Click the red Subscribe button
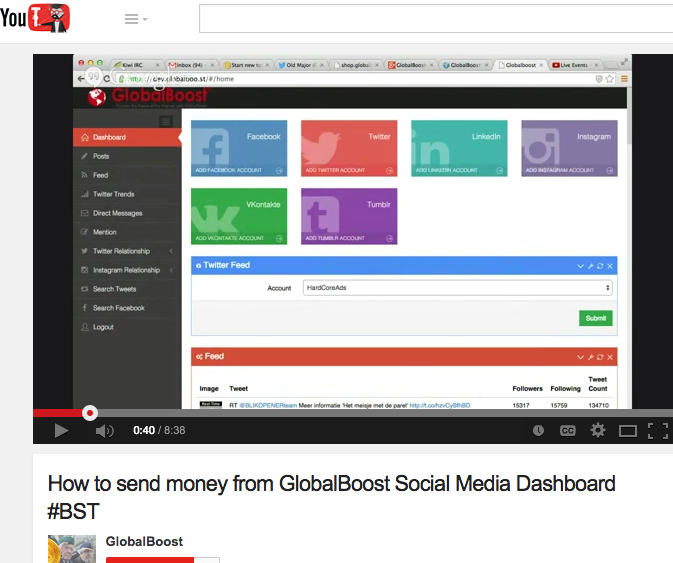The height and width of the screenshot is (563, 673). (x=150, y=560)
